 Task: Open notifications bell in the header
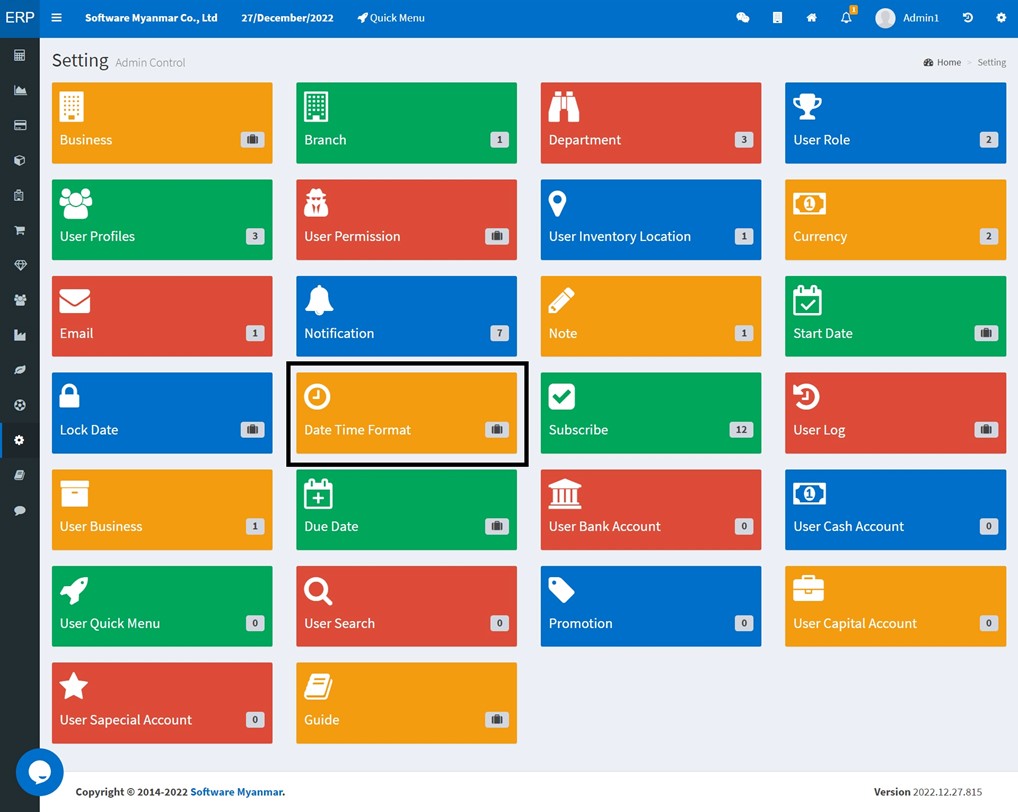point(846,18)
